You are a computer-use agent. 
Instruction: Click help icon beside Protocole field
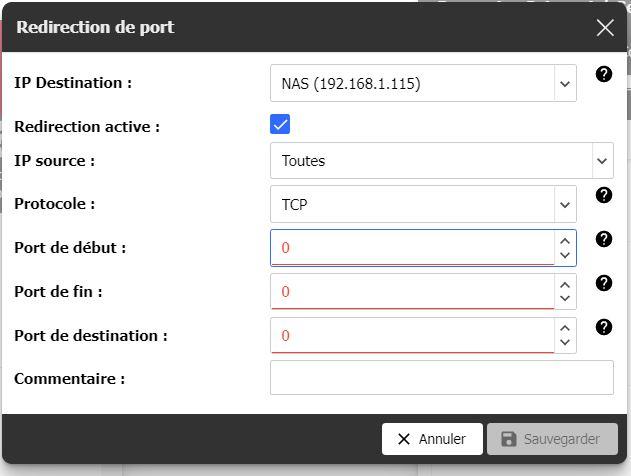tap(603, 195)
